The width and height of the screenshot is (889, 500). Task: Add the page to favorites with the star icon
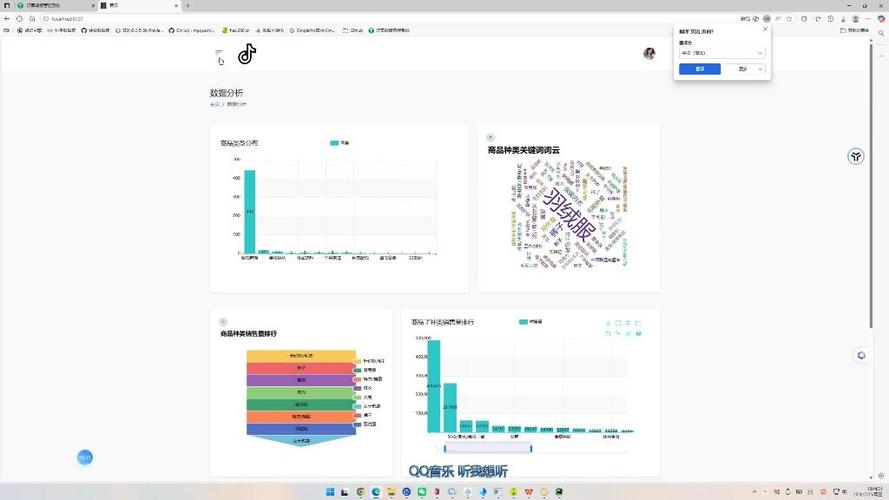[789, 19]
